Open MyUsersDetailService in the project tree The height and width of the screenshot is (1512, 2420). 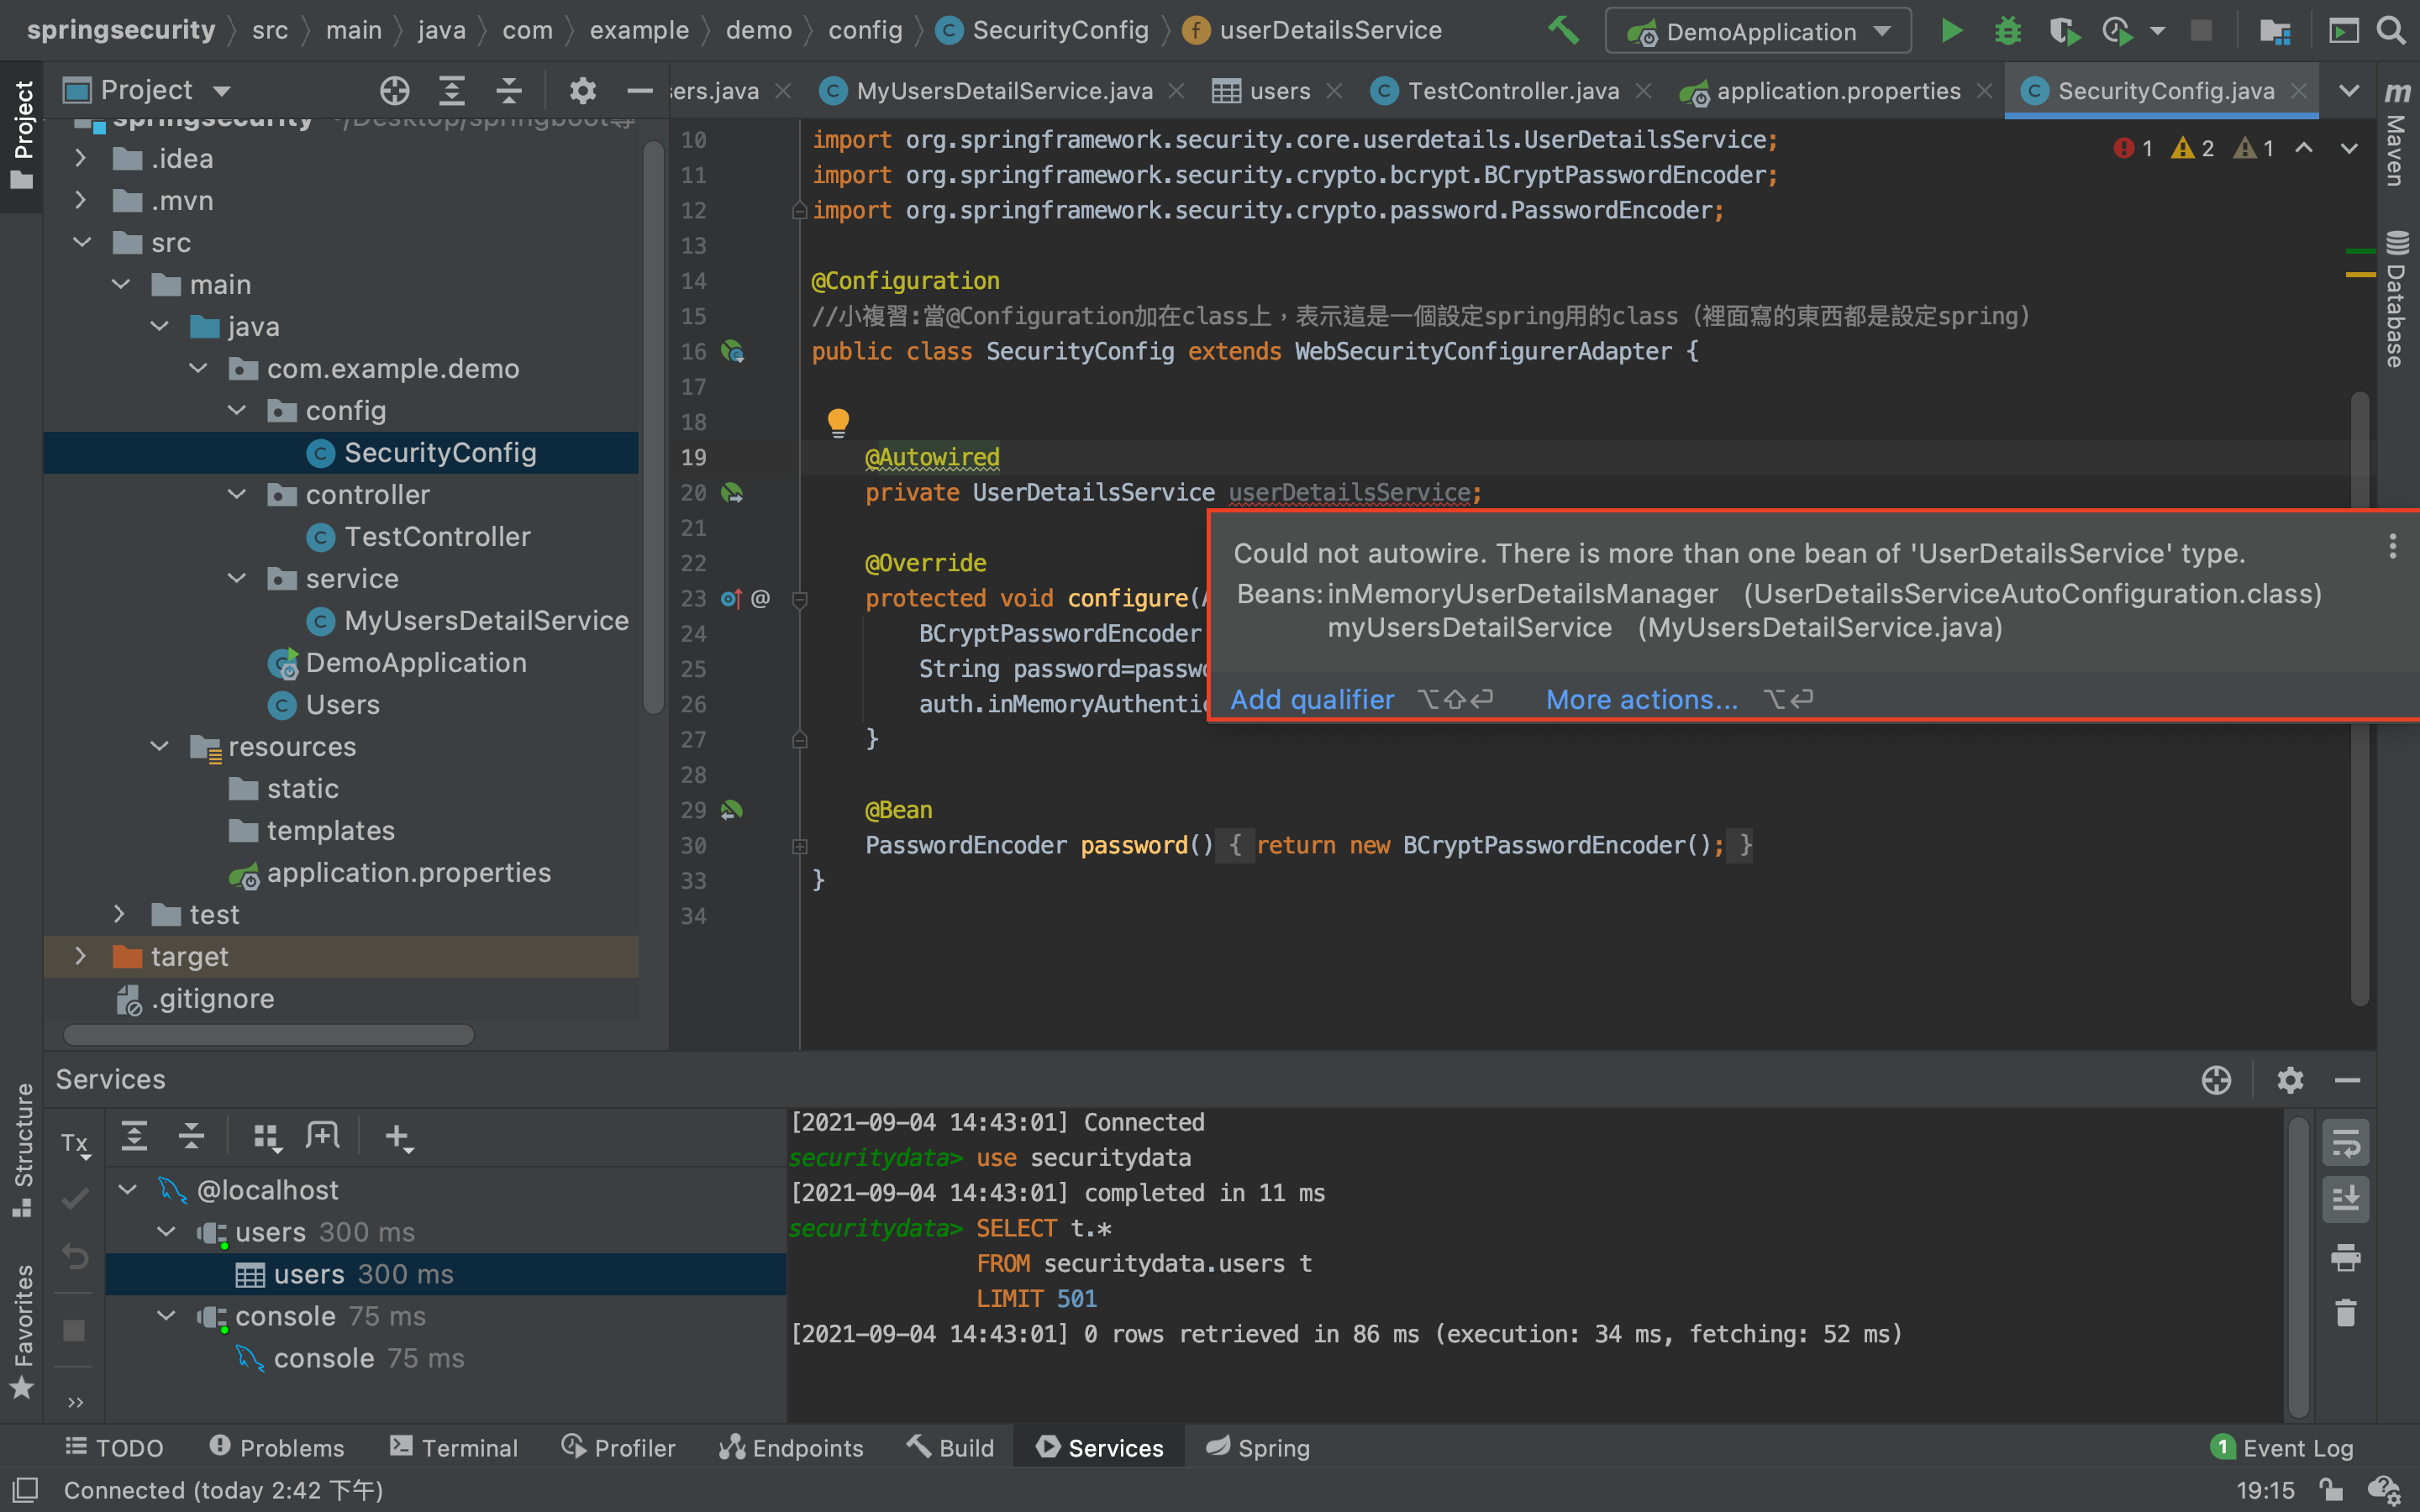[486, 621]
